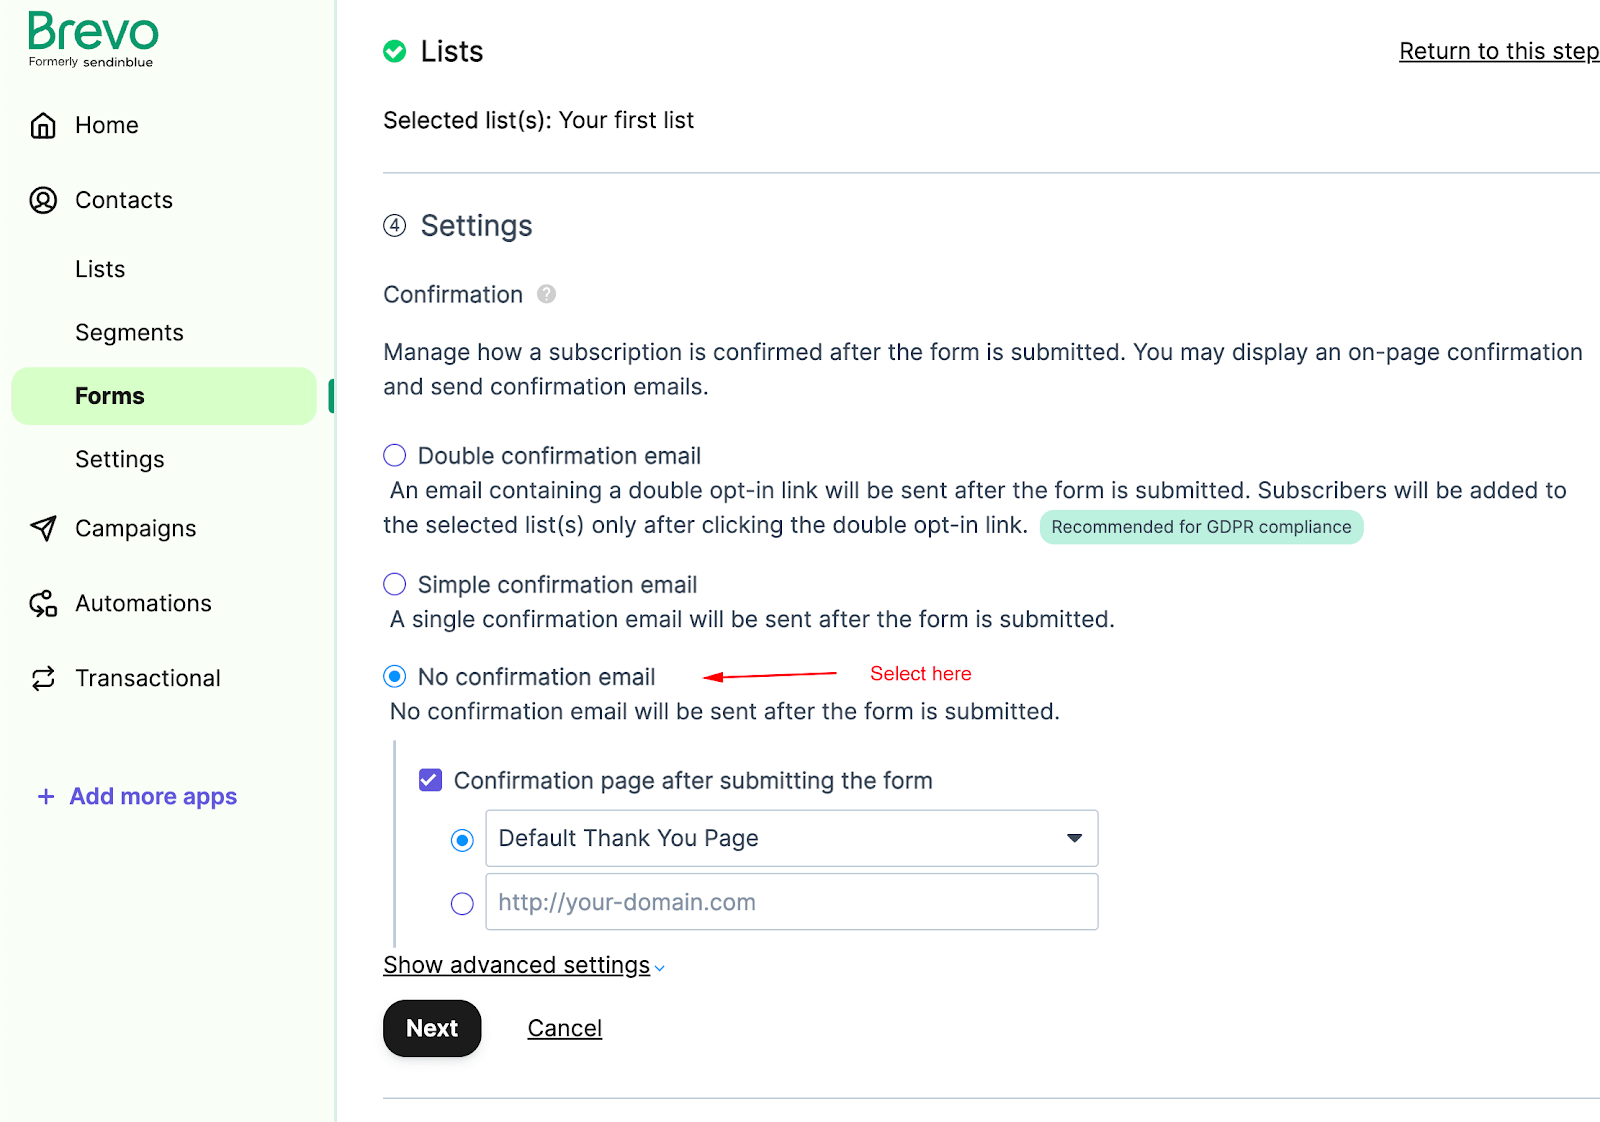
Task: Open Segments in the sidebar
Action: 129,332
